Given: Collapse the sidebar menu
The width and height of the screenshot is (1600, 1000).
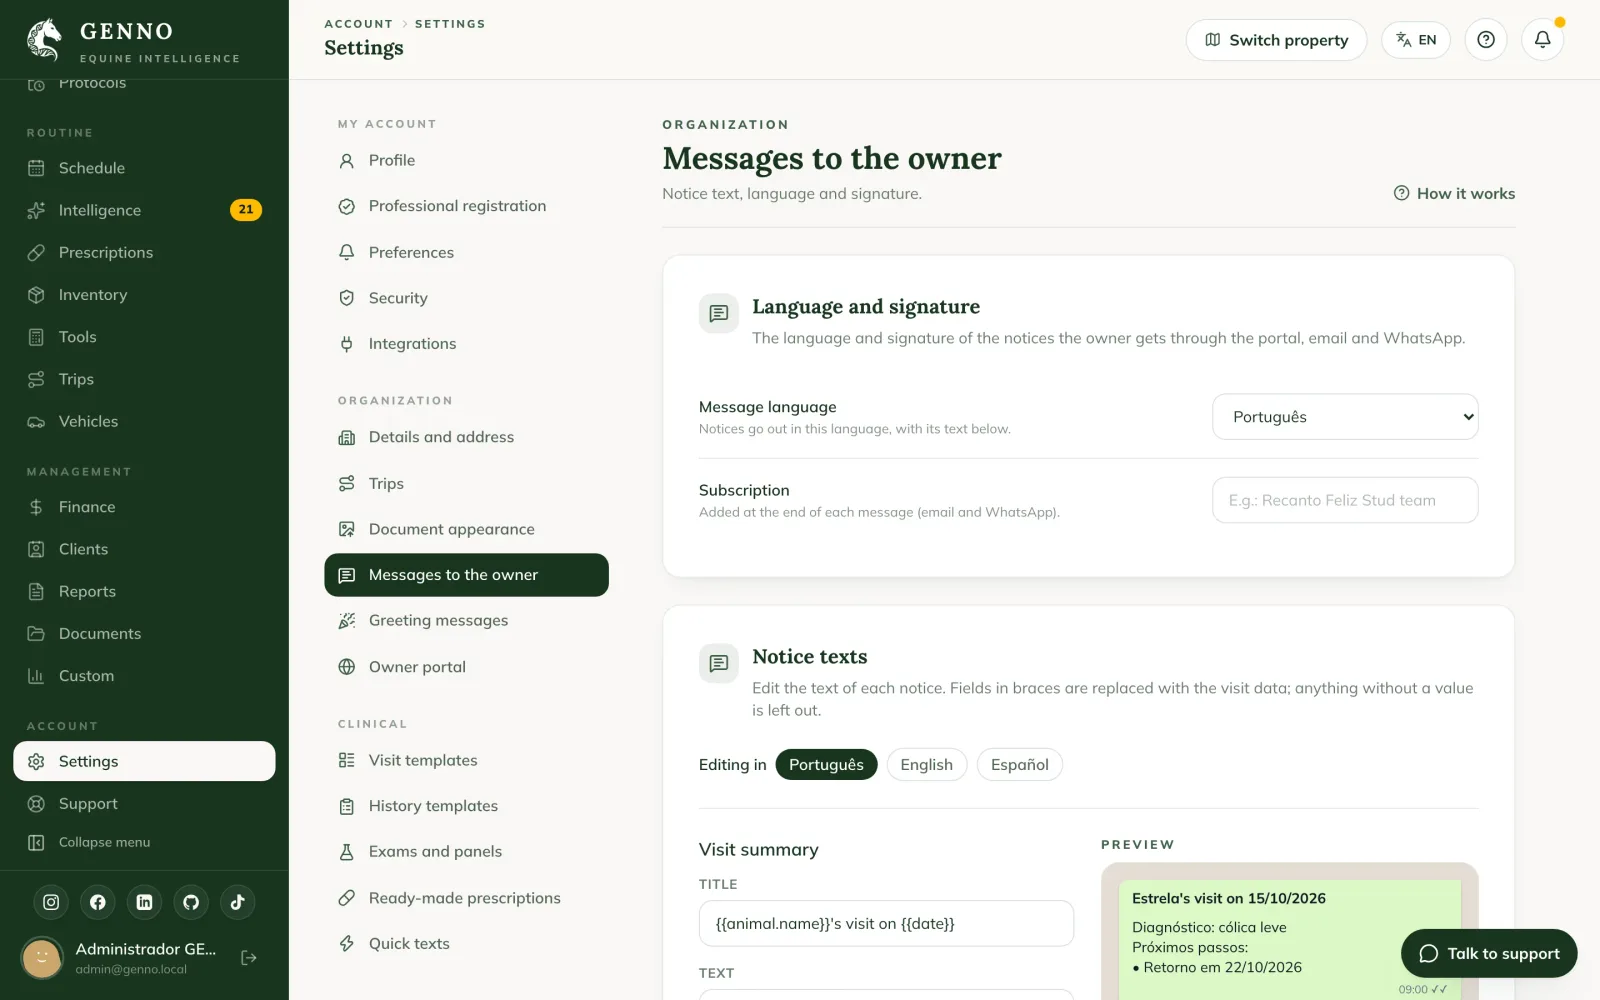Looking at the screenshot, I should pyautogui.click(x=144, y=843).
